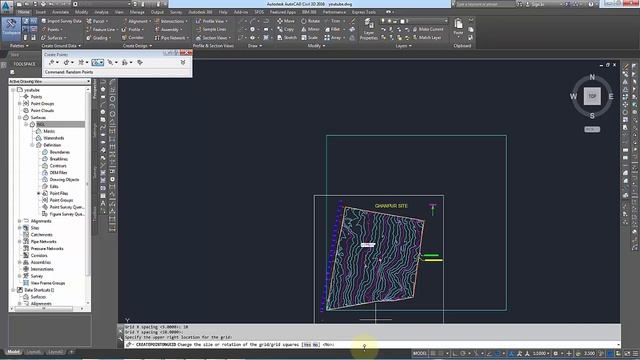
Task: Click Import Survey Data button
Action: [x=61, y=21]
